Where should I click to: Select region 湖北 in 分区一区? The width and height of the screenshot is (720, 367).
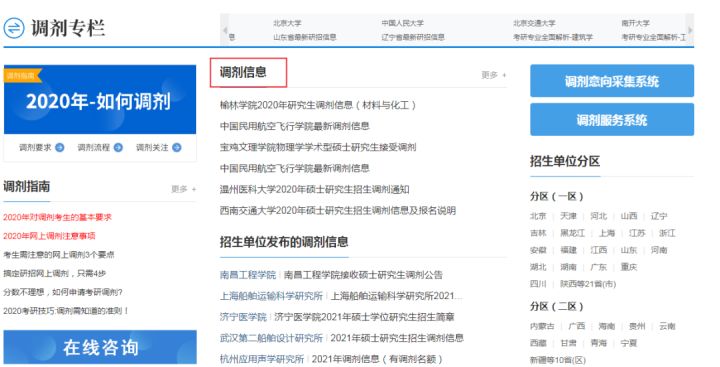tap(538, 267)
